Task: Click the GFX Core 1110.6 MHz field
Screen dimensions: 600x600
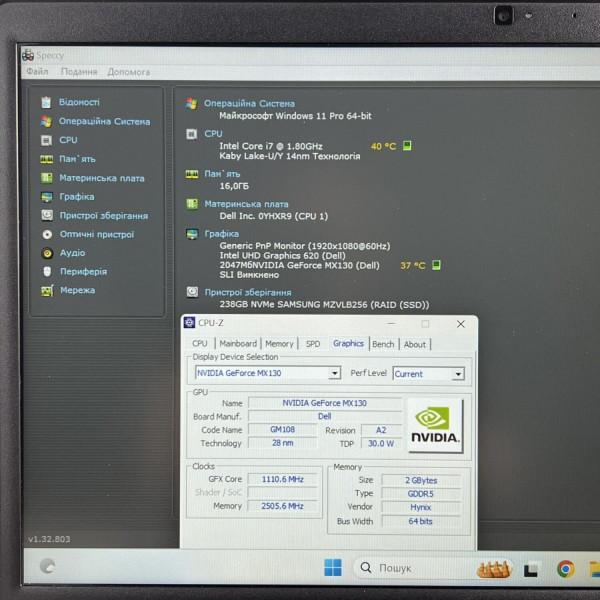Action: [x=282, y=479]
